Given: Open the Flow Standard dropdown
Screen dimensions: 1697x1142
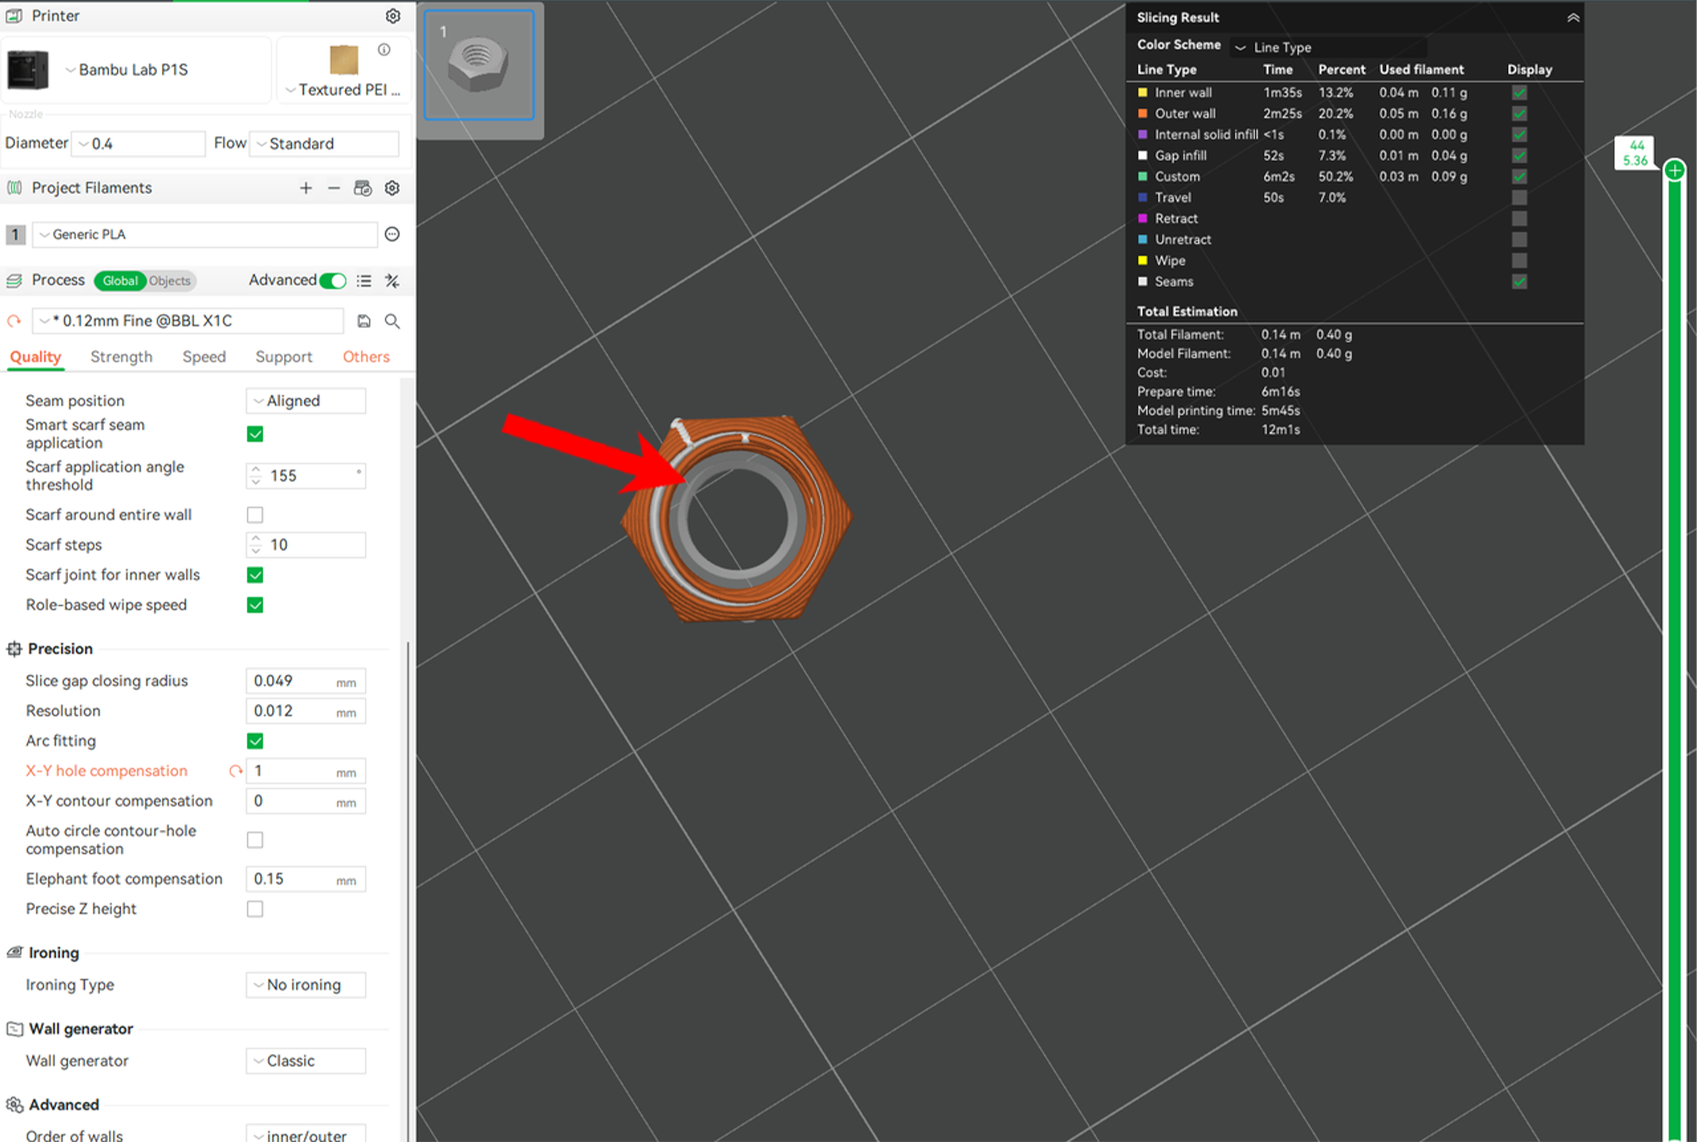Looking at the screenshot, I should pos(324,144).
